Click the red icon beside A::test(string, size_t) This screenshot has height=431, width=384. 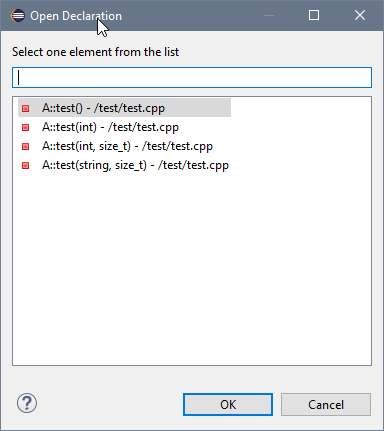(x=26, y=165)
